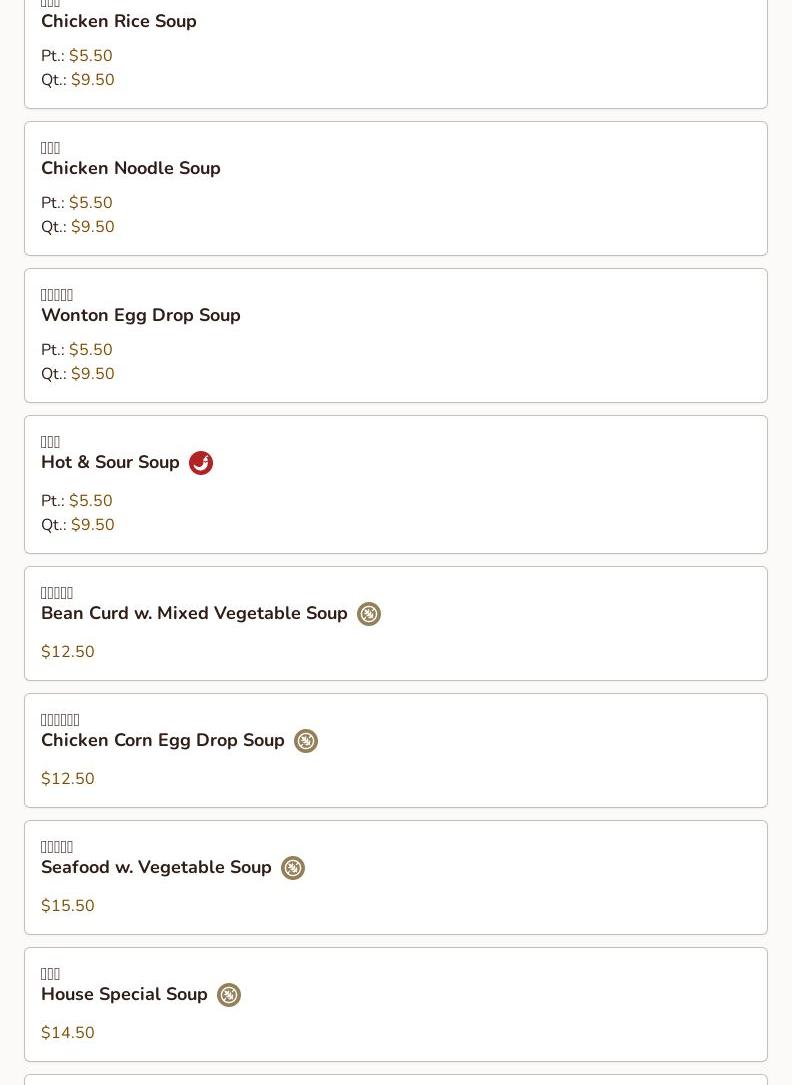Click the $12.50 Bean Curd soup price
Image resolution: width=792 pixels, height=1085 pixels.
click(68, 652)
